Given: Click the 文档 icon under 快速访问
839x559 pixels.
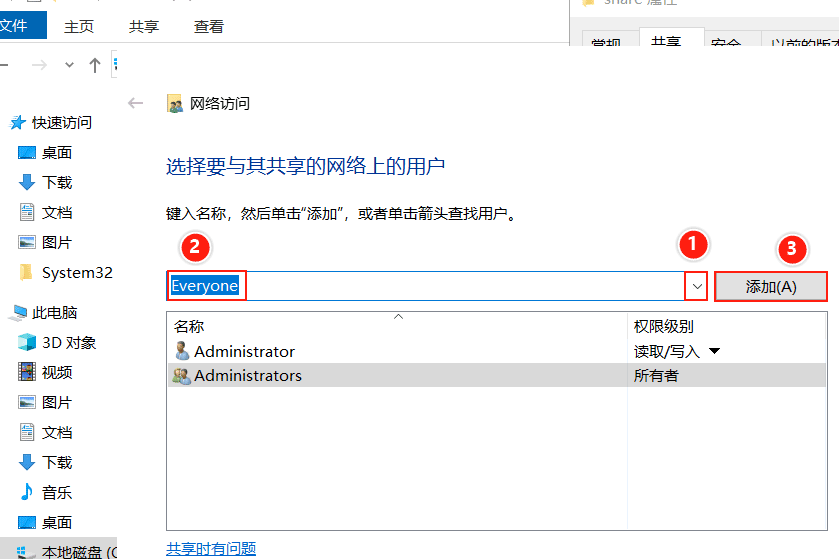Looking at the screenshot, I should pyautogui.click(x=27, y=212).
